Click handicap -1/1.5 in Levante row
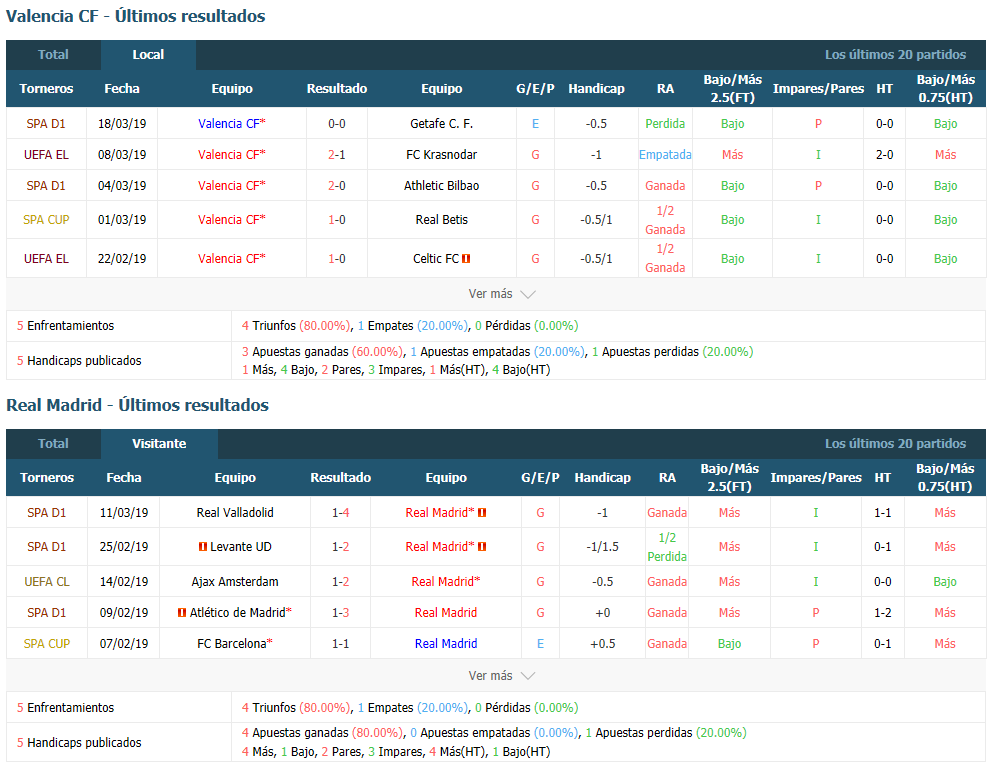 point(602,547)
